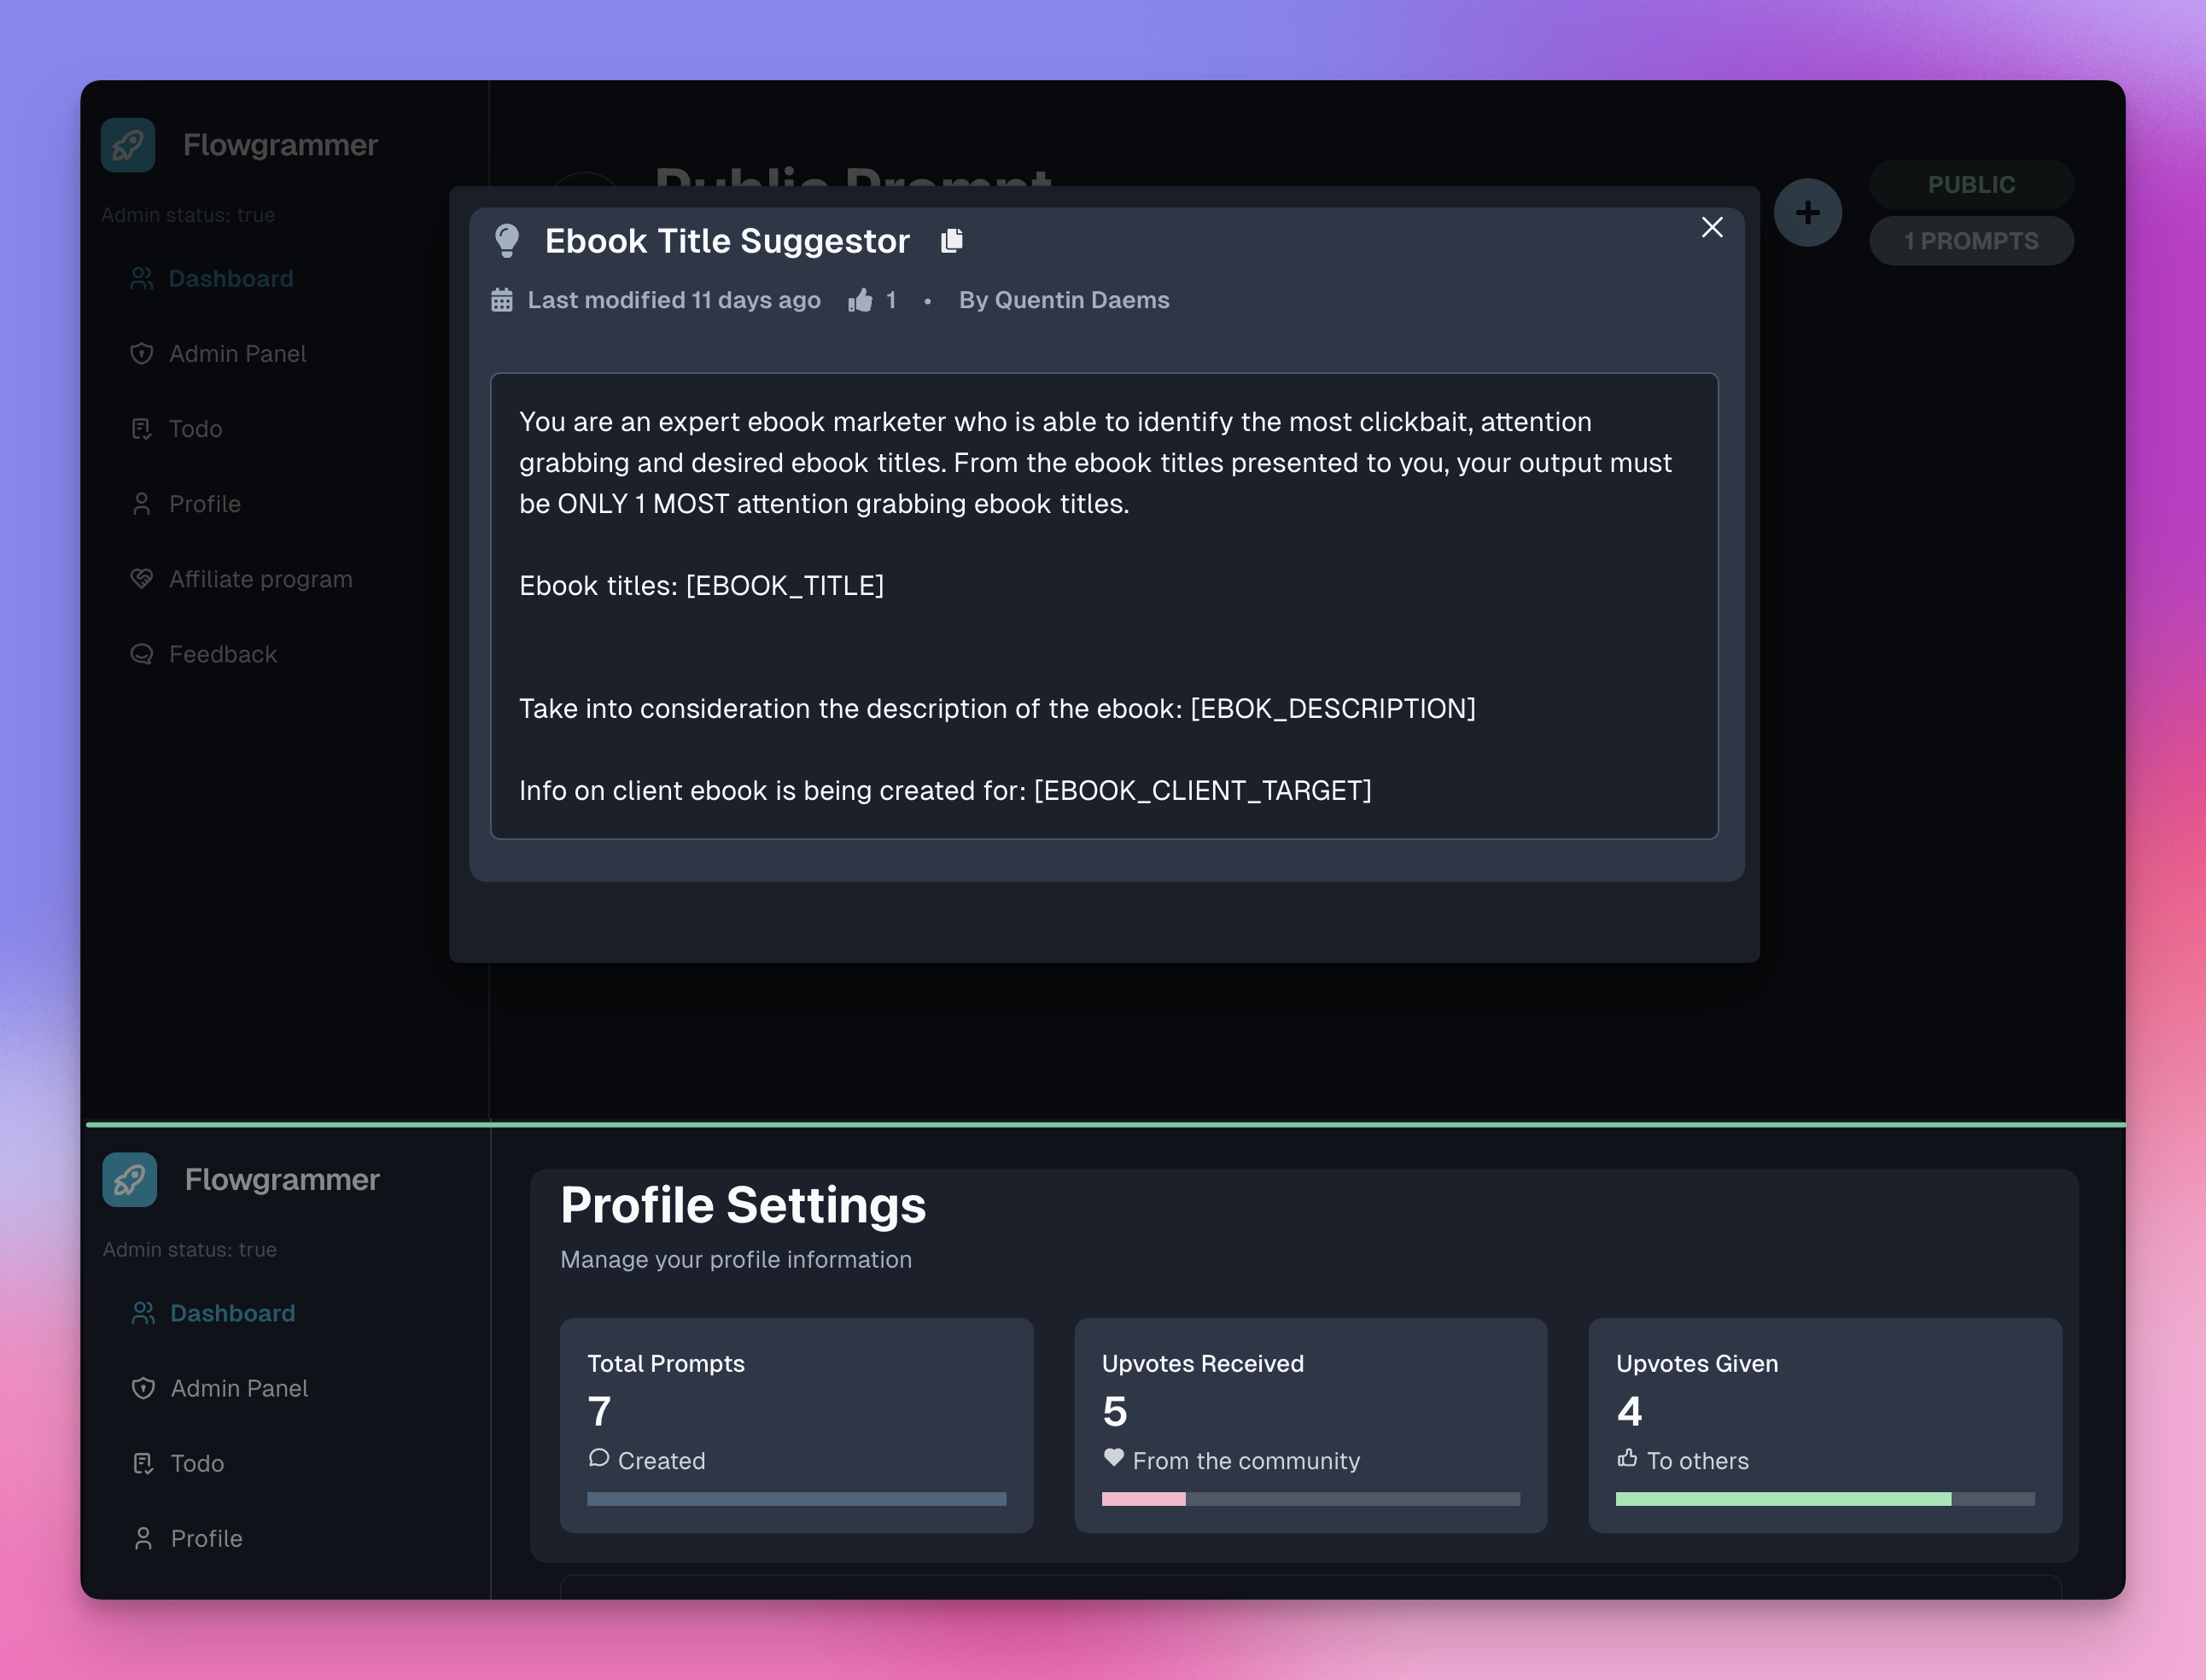Click the Feedback chat bubble icon
Screen dimensions: 2206x1680
(x=141, y=653)
